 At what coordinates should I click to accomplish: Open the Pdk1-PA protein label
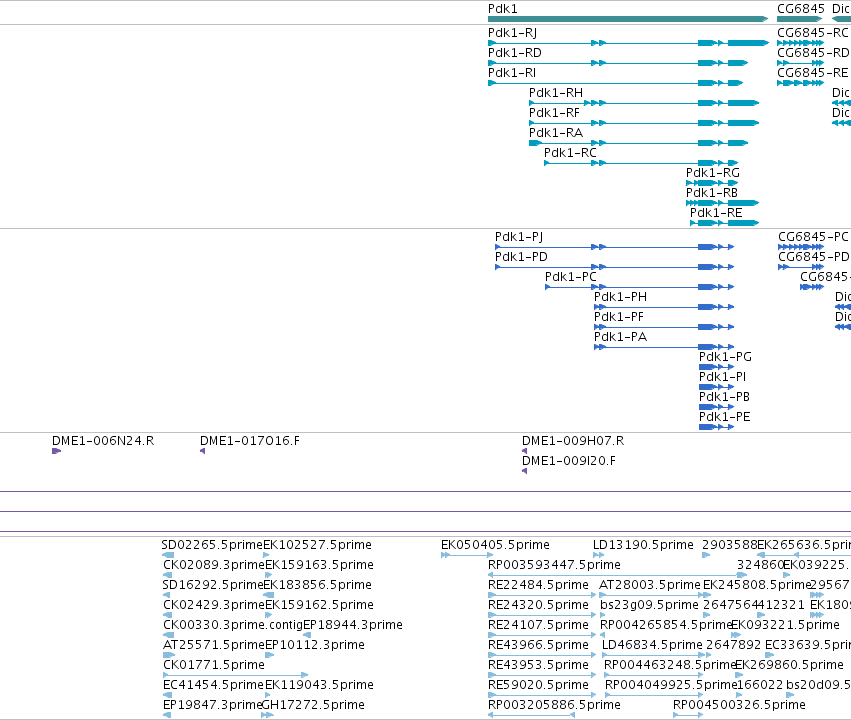(x=620, y=337)
